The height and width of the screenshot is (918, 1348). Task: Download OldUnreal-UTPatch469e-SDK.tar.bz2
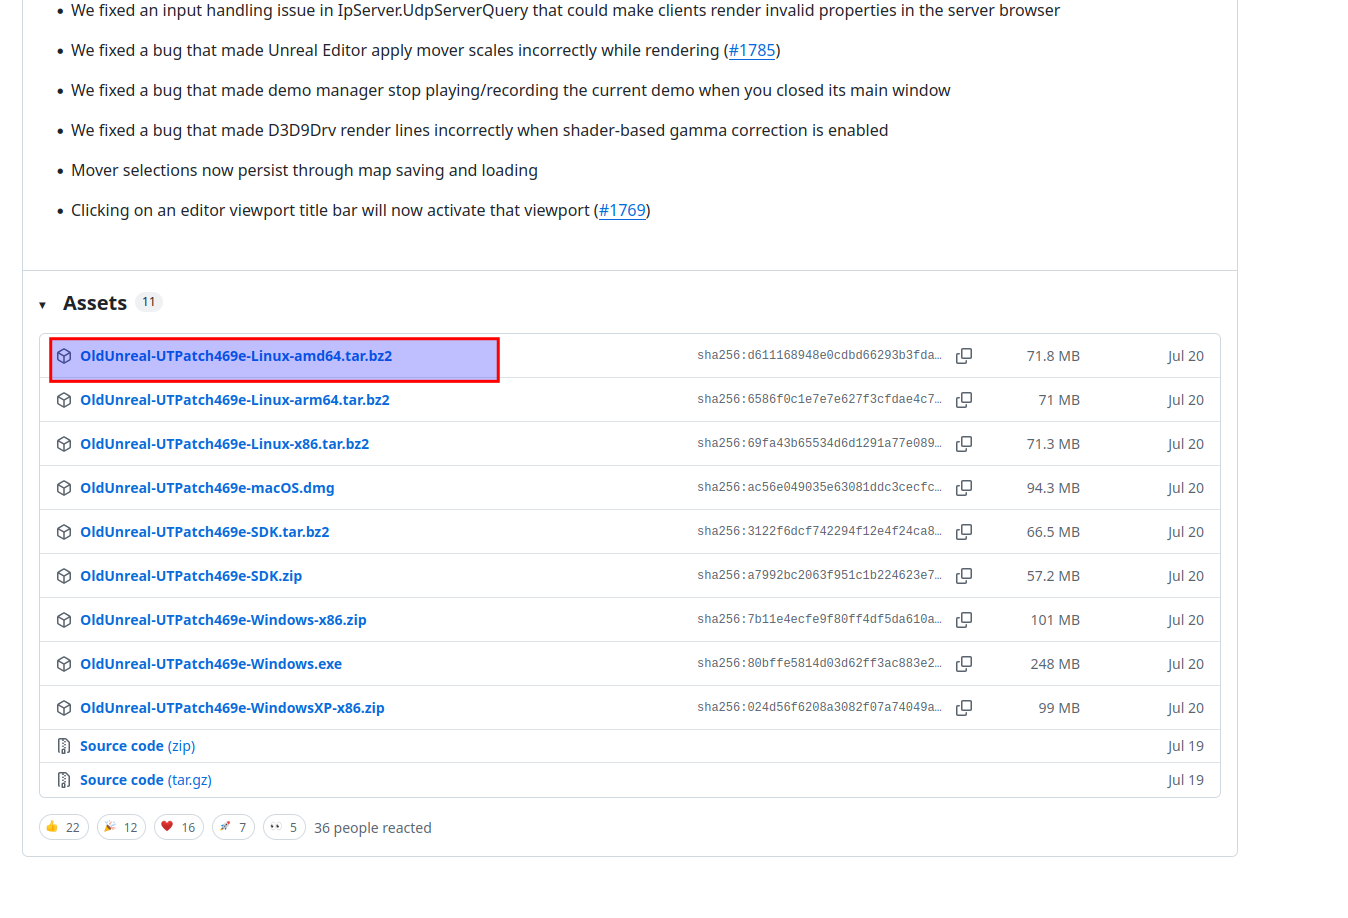coord(204,532)
